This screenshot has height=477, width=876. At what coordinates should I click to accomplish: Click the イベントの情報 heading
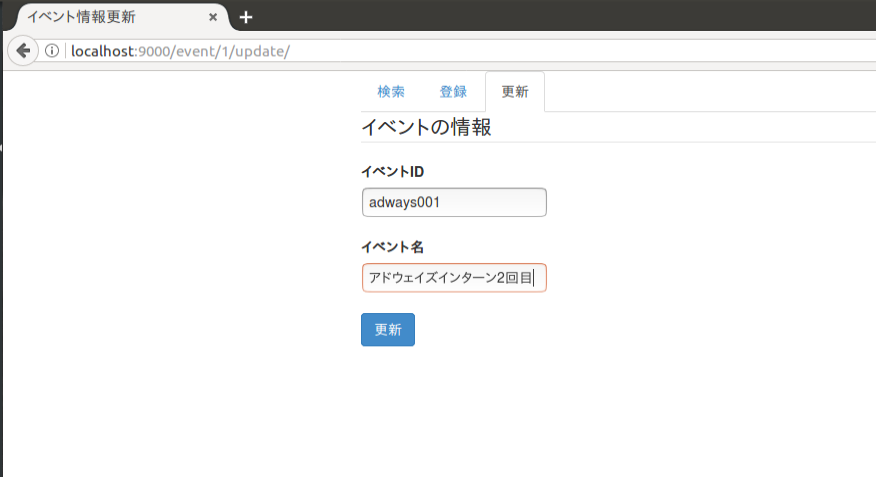click(426, 127)
